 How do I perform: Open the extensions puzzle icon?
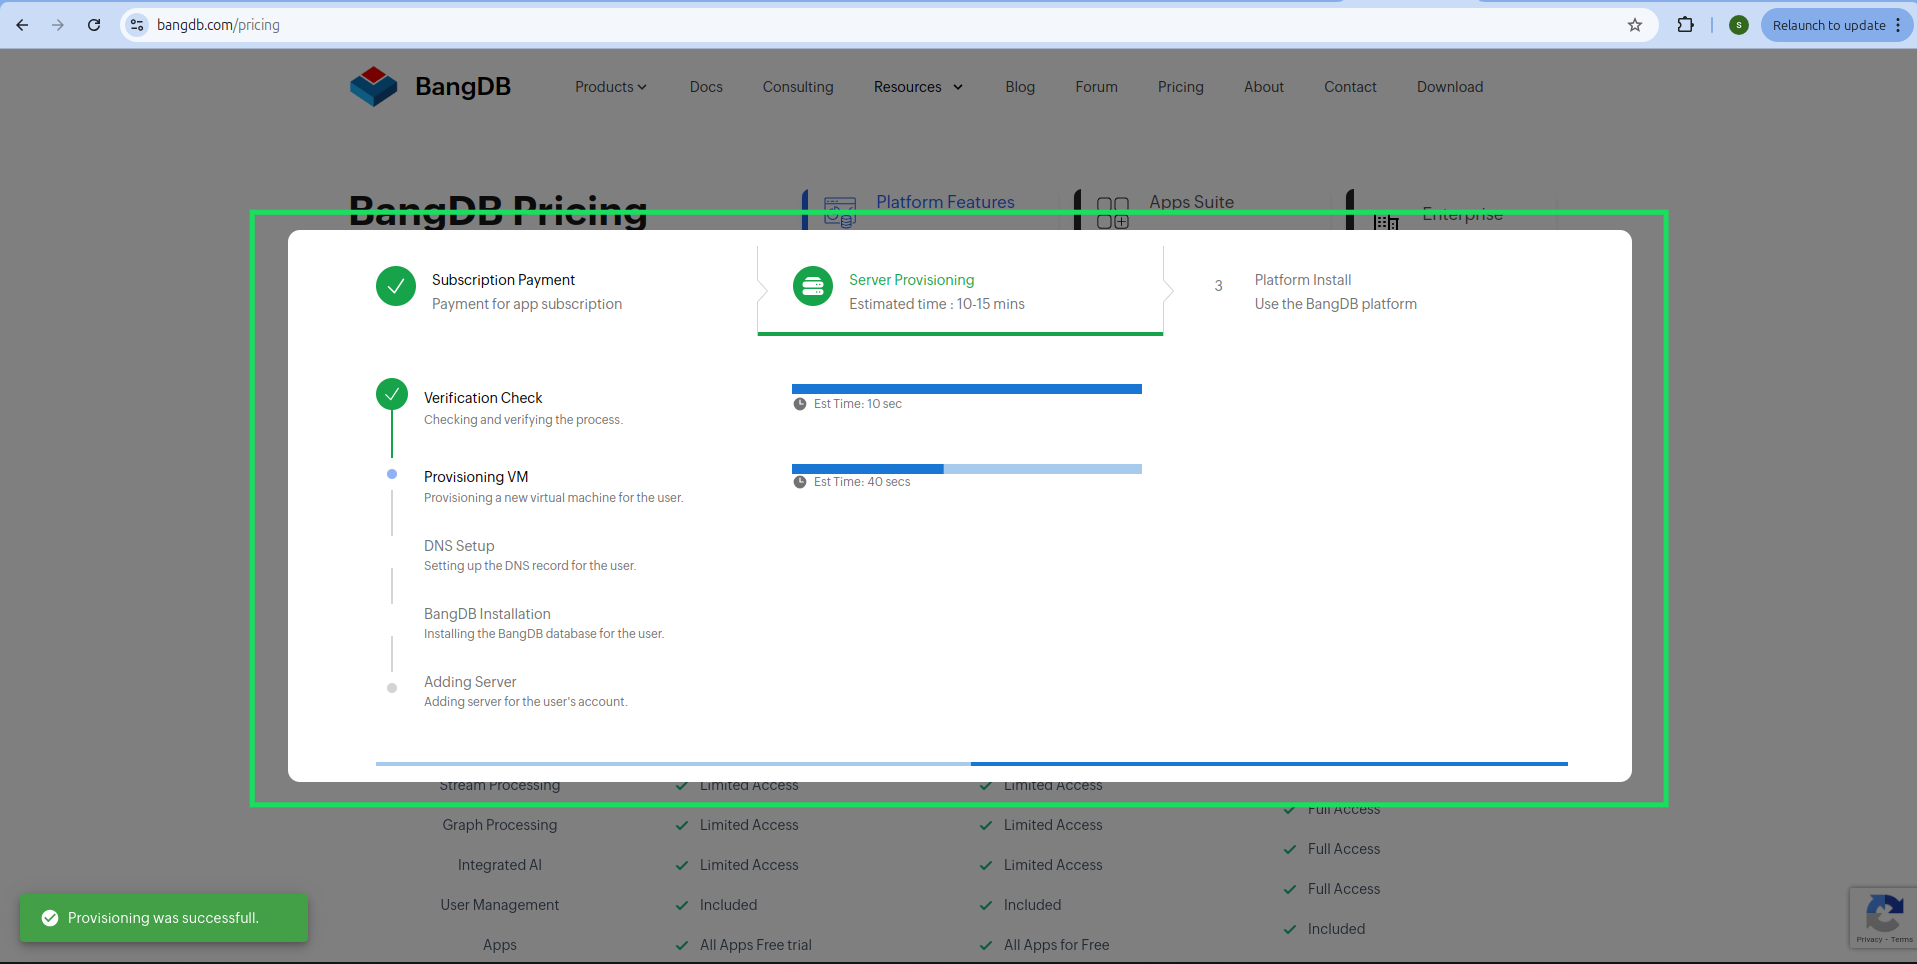[1686, 25]
